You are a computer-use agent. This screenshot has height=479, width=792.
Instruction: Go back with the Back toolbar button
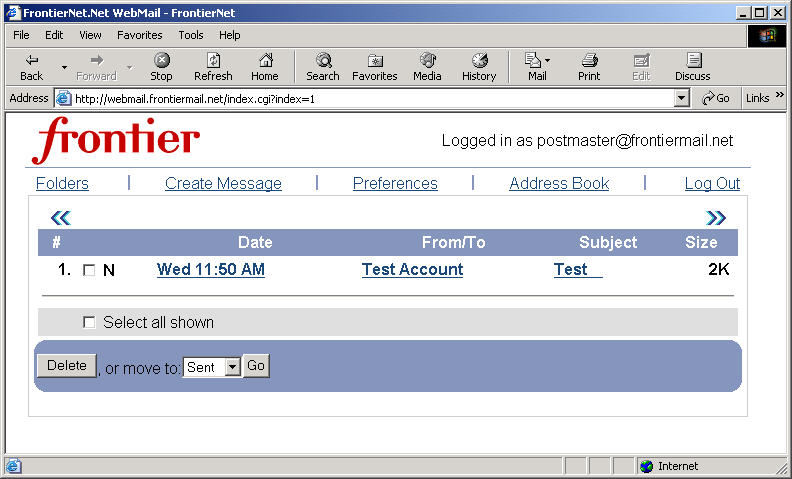pos(31,67)
